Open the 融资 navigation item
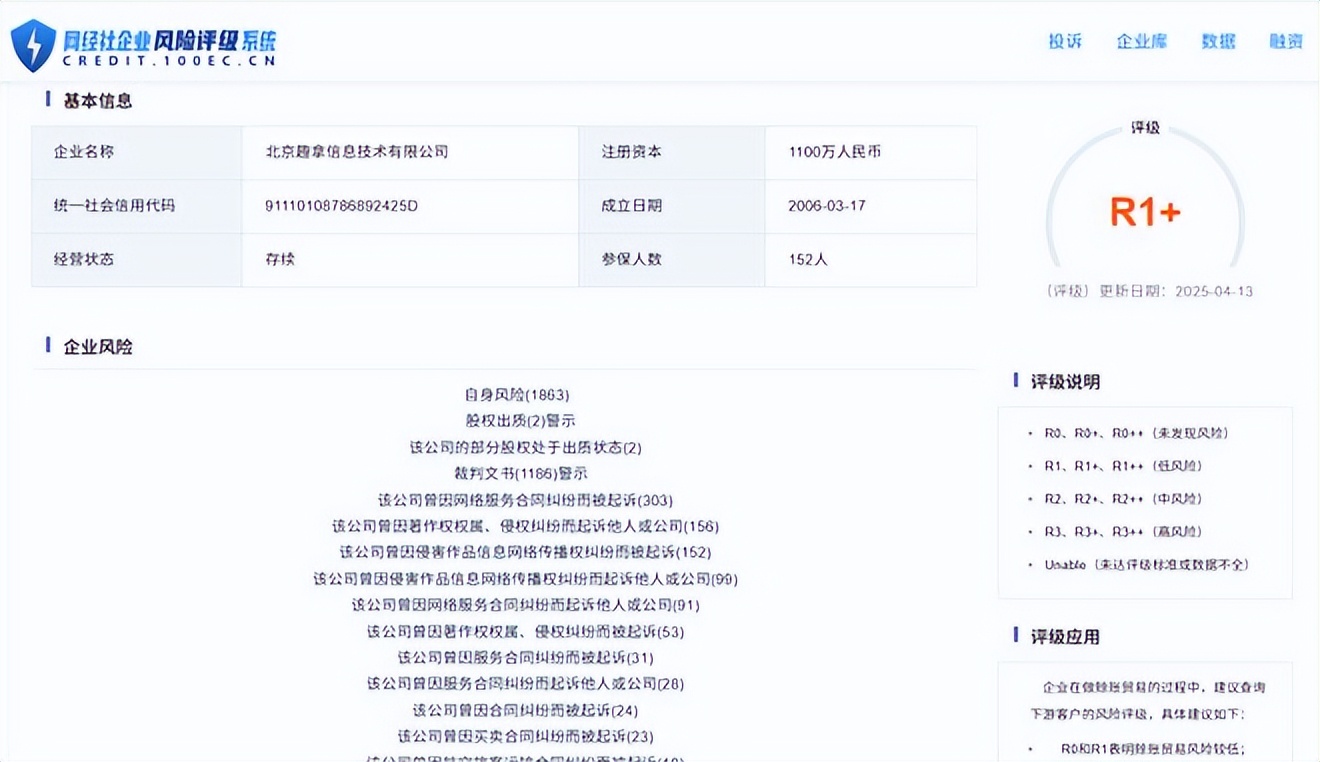Image resolution: width=1320 pixels, height=762 pixels. point(1286,41)
